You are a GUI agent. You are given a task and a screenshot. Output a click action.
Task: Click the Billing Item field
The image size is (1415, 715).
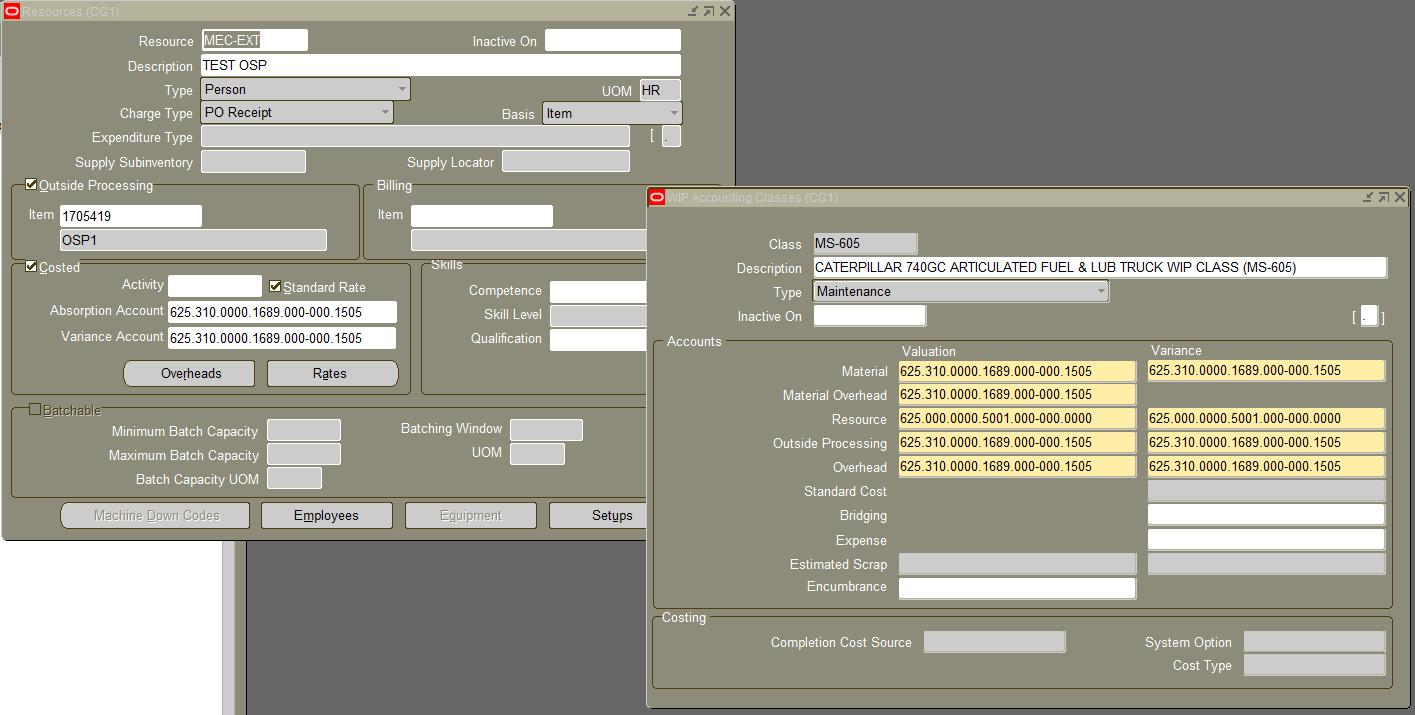pyautogui.click(x=481, y=216)
